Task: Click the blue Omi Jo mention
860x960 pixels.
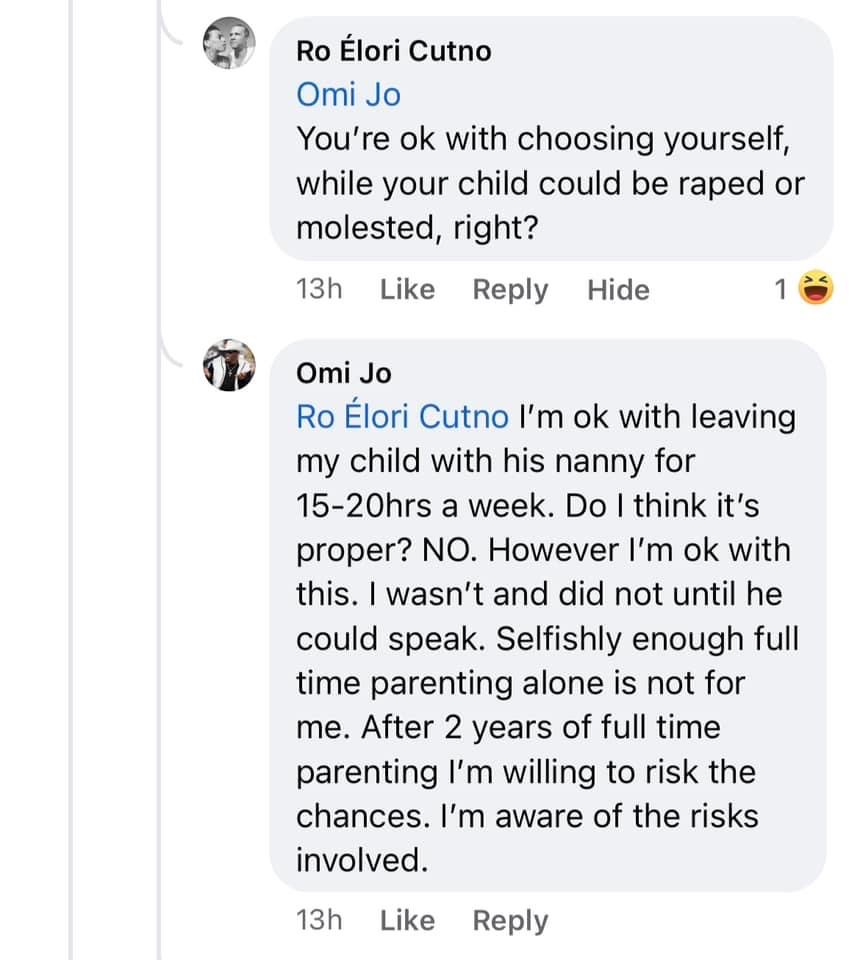Action: [x=348, y=95]
